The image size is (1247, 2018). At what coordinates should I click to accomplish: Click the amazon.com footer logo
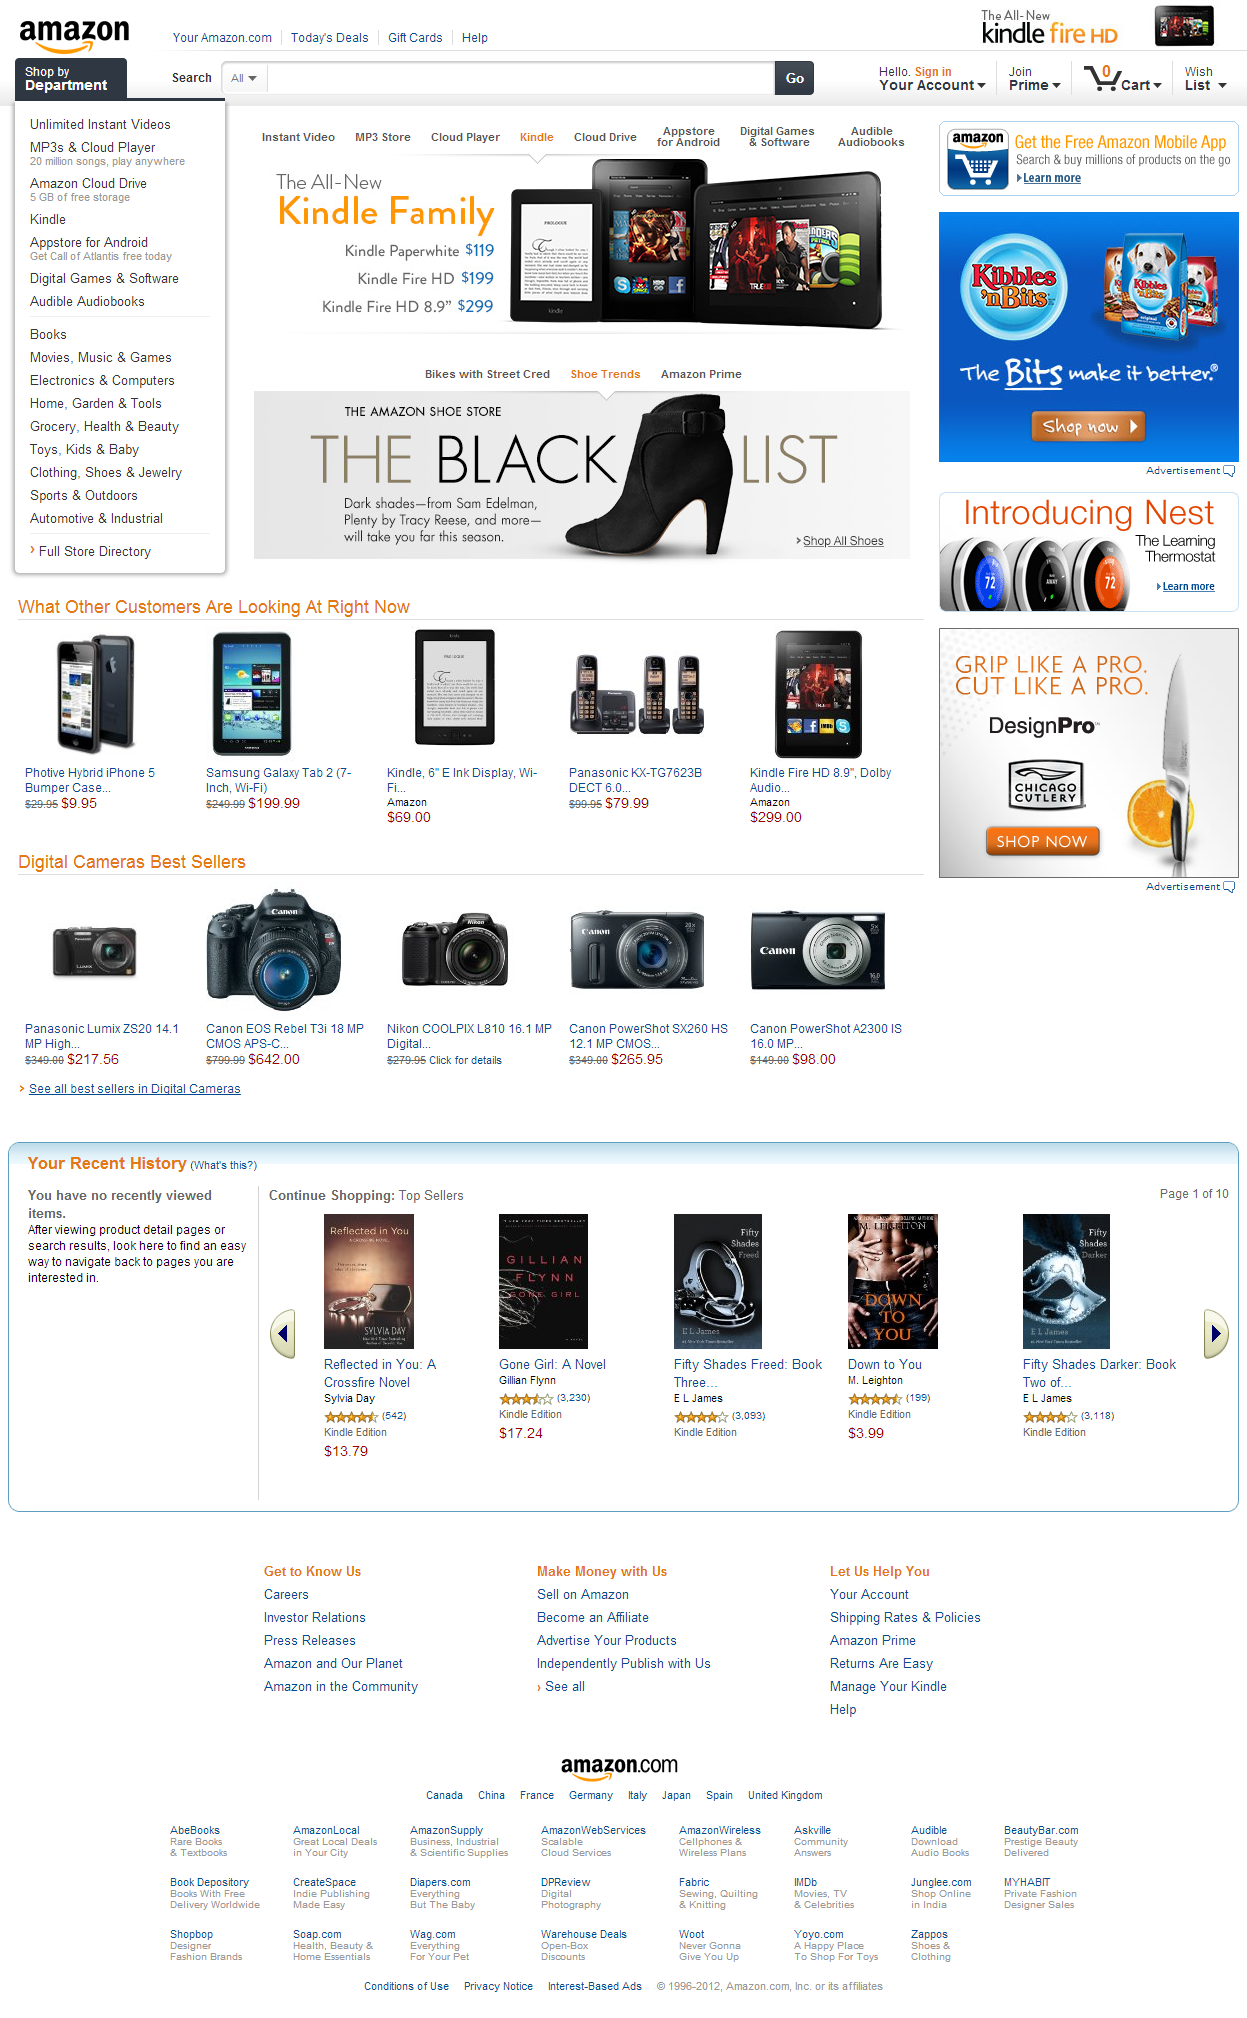click(619, 1767)
